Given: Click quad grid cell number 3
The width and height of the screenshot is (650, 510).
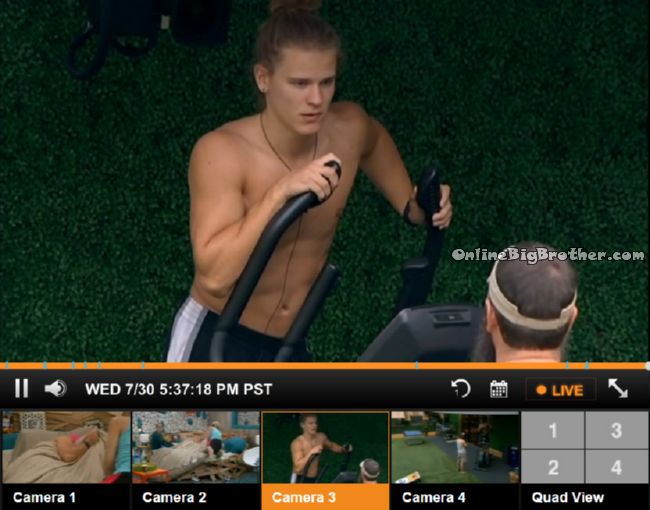Looking at the screenshot, I should [616, 430].
